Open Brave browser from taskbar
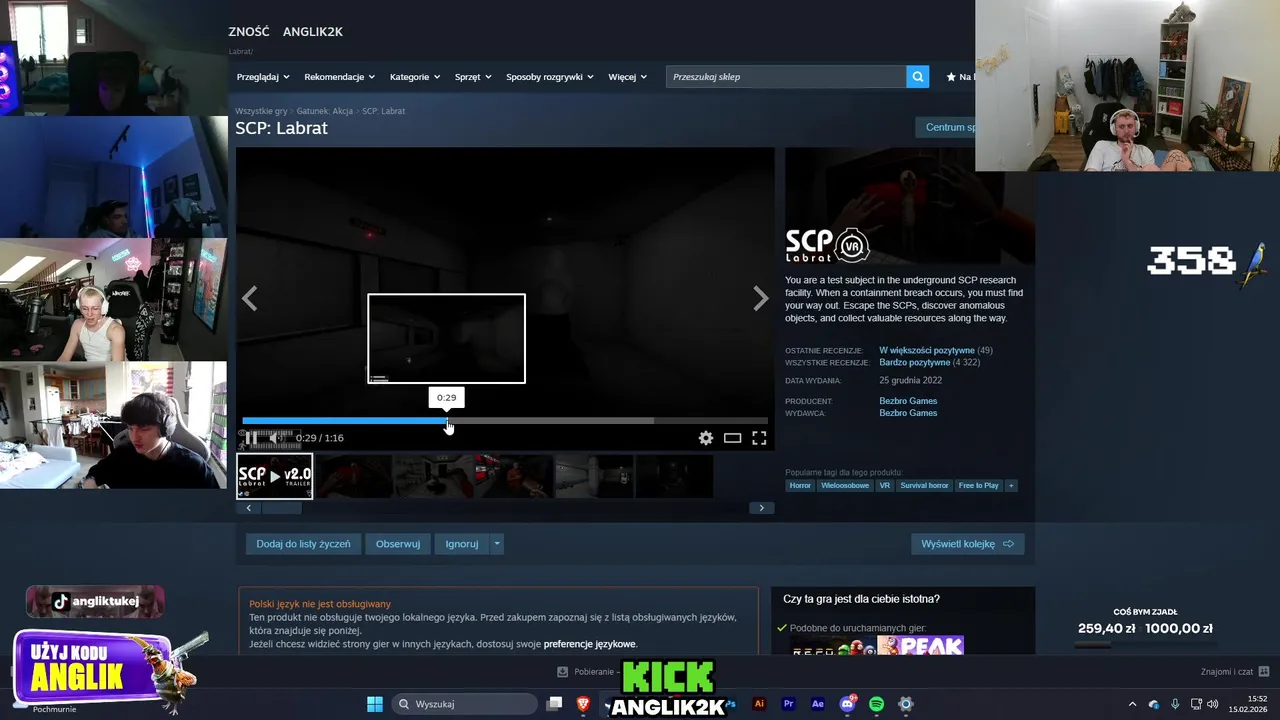The image size is (1280, 720). (583, 704)
